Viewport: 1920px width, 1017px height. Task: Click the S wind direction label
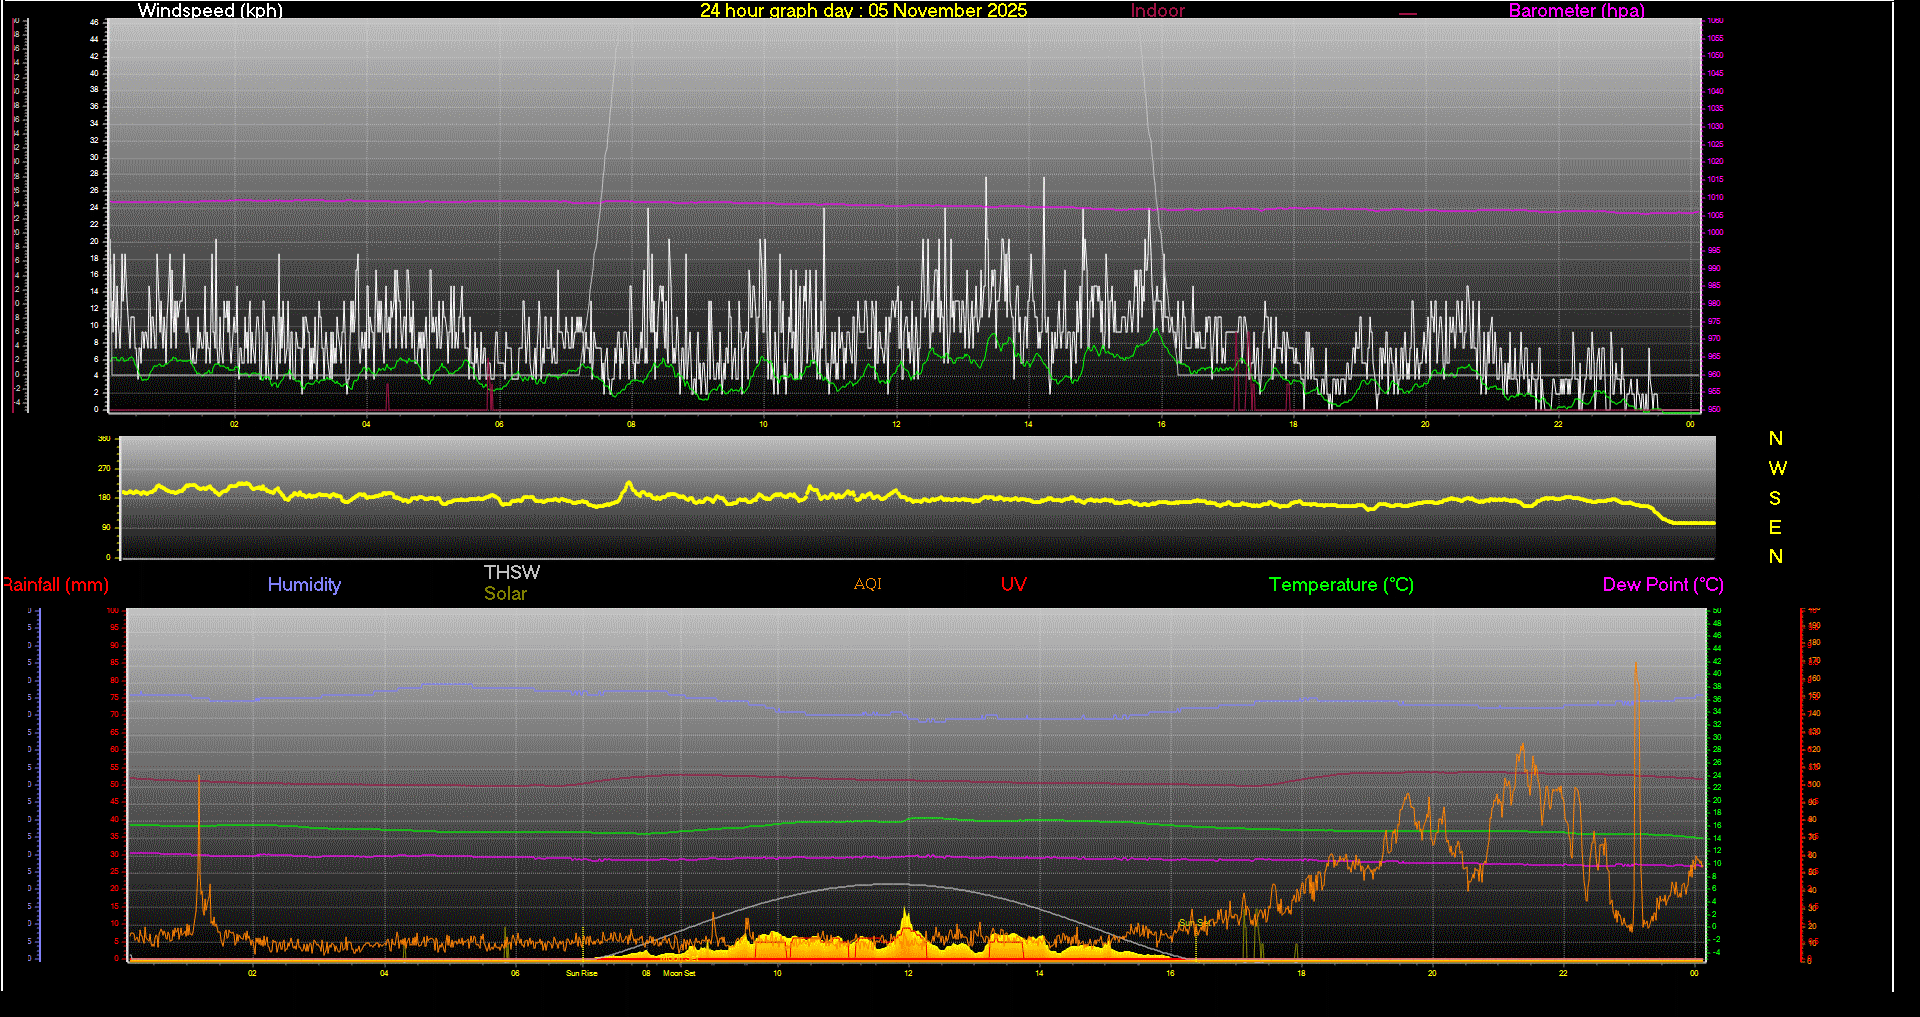(1775, 498)
